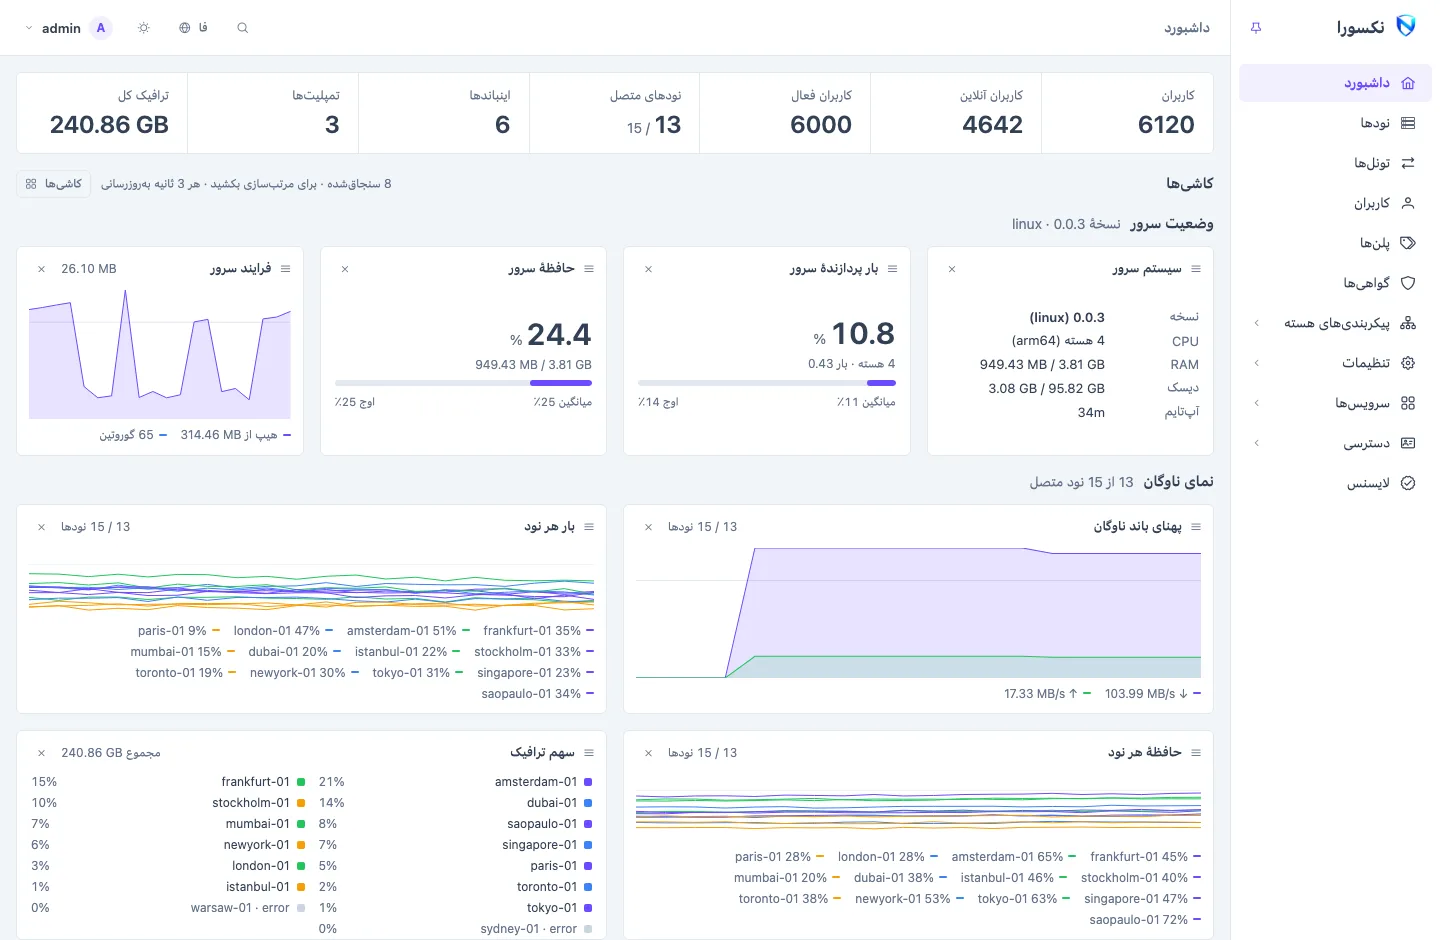Viewport: 1440px width, 940px height.
Task: Click the بار هر نود handle icon
Action: click(x=589, y=527)
